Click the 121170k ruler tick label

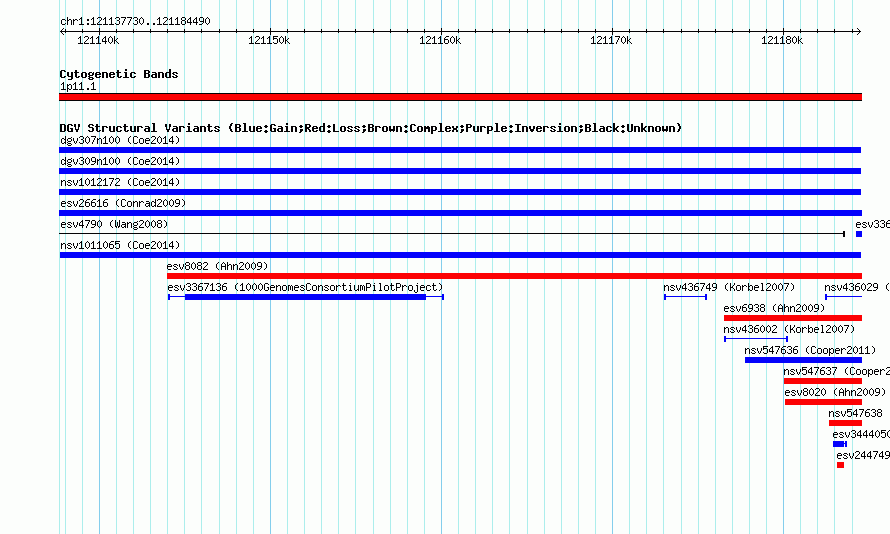point(611,40)
